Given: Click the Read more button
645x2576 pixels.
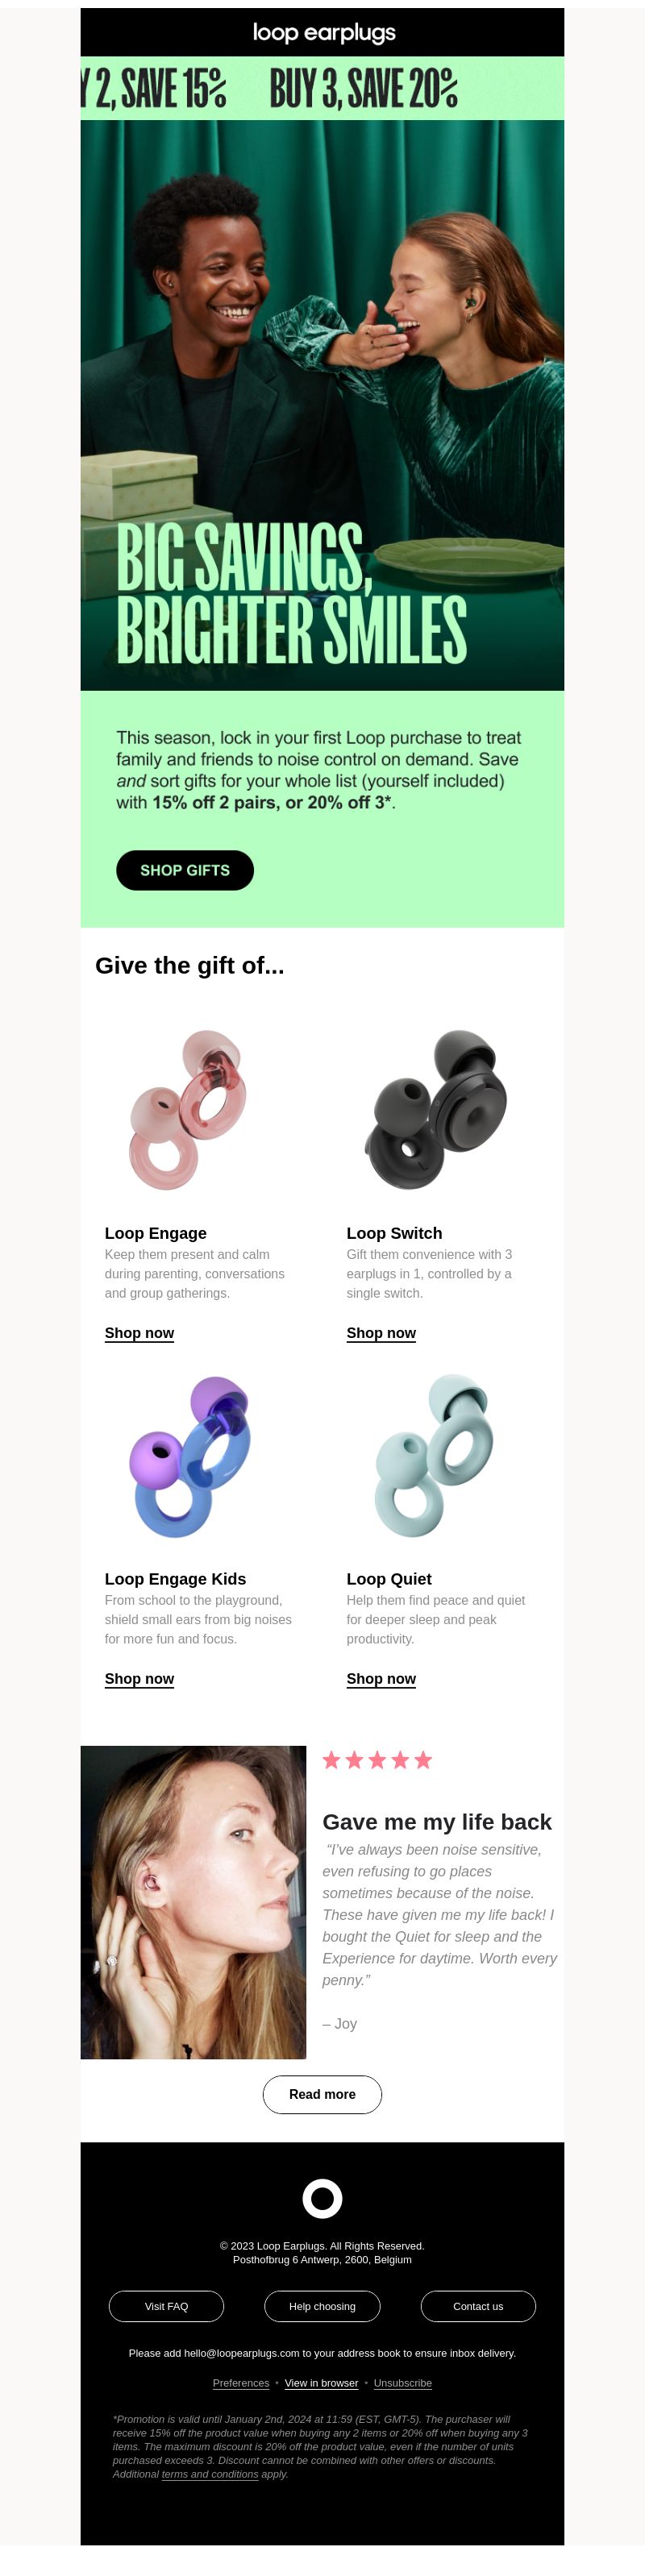Looking at the screenshot, I should pos(322,2094).
